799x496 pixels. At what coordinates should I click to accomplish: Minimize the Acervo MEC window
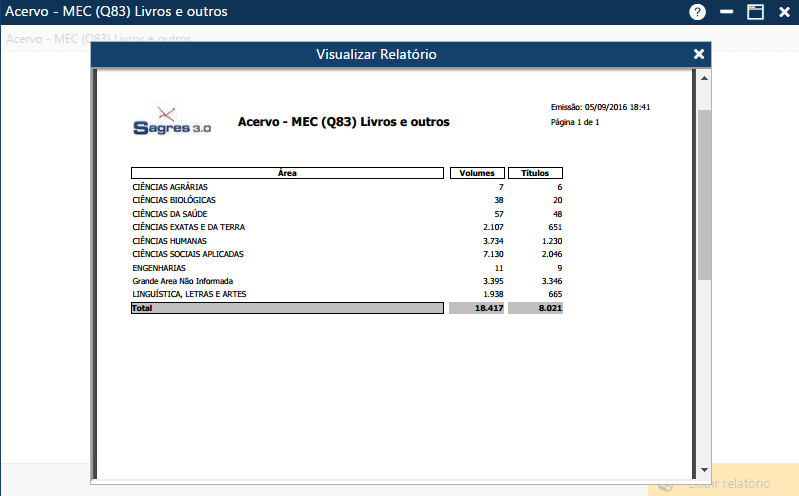click(x=727, y=12)
